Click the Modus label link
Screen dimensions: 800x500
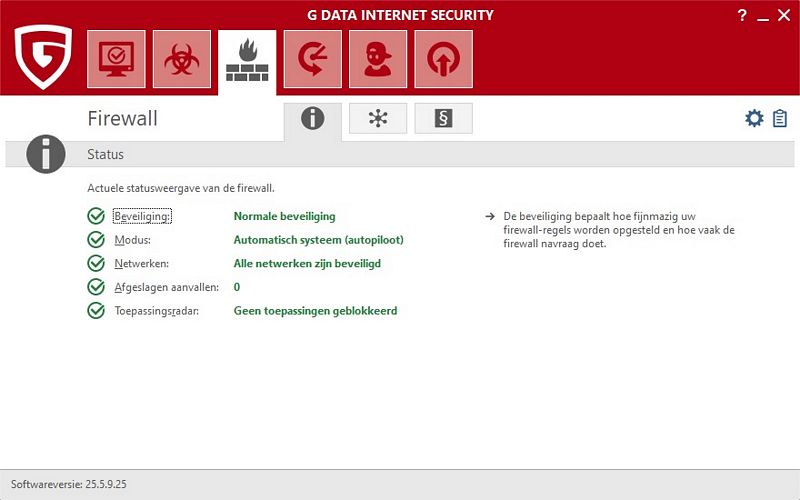coord(133,240)
